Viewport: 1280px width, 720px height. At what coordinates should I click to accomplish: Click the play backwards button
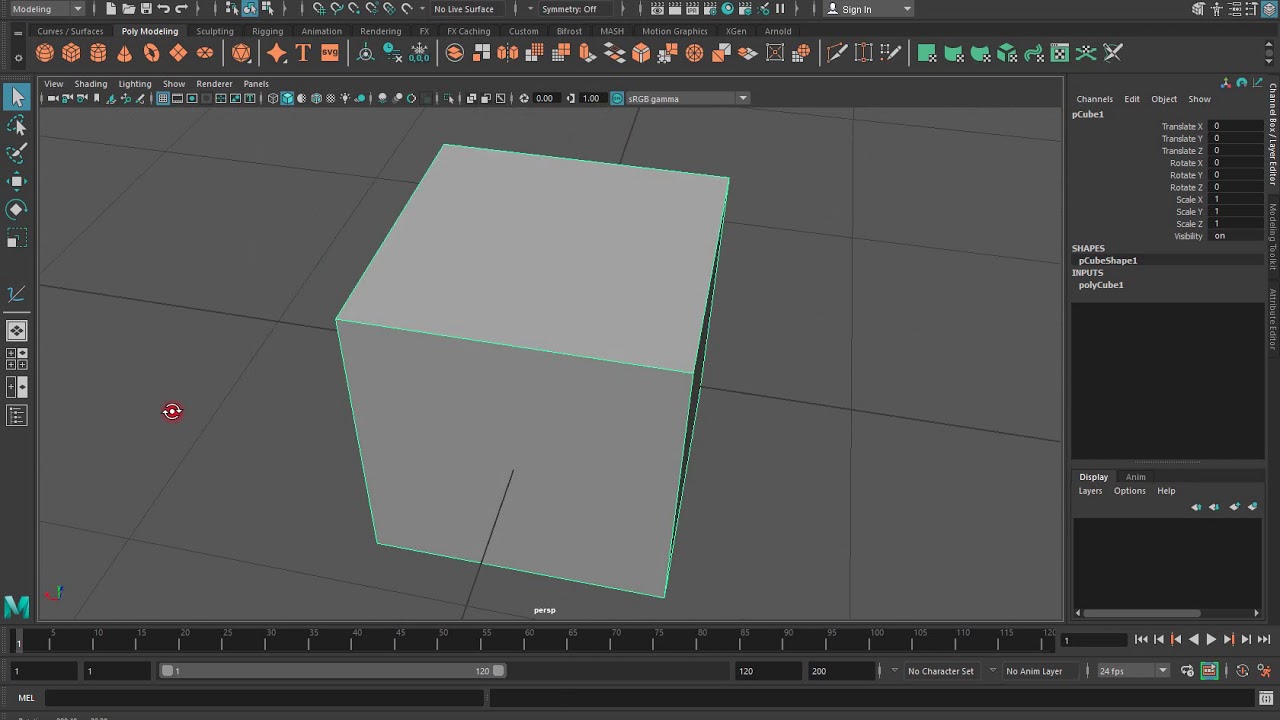point(1193,640)
